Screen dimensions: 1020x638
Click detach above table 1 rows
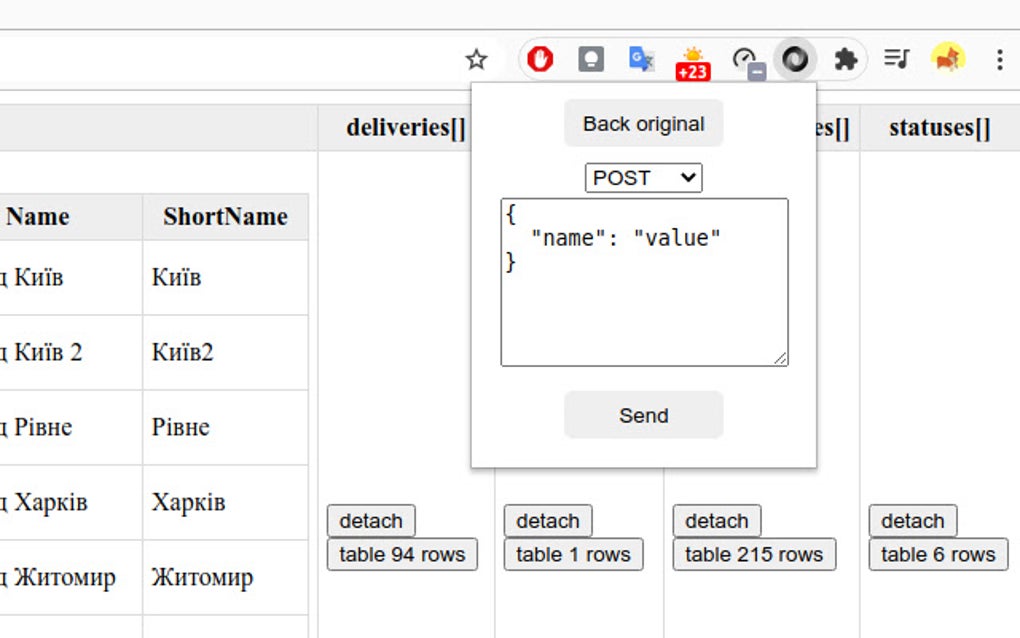click(548, 520)
